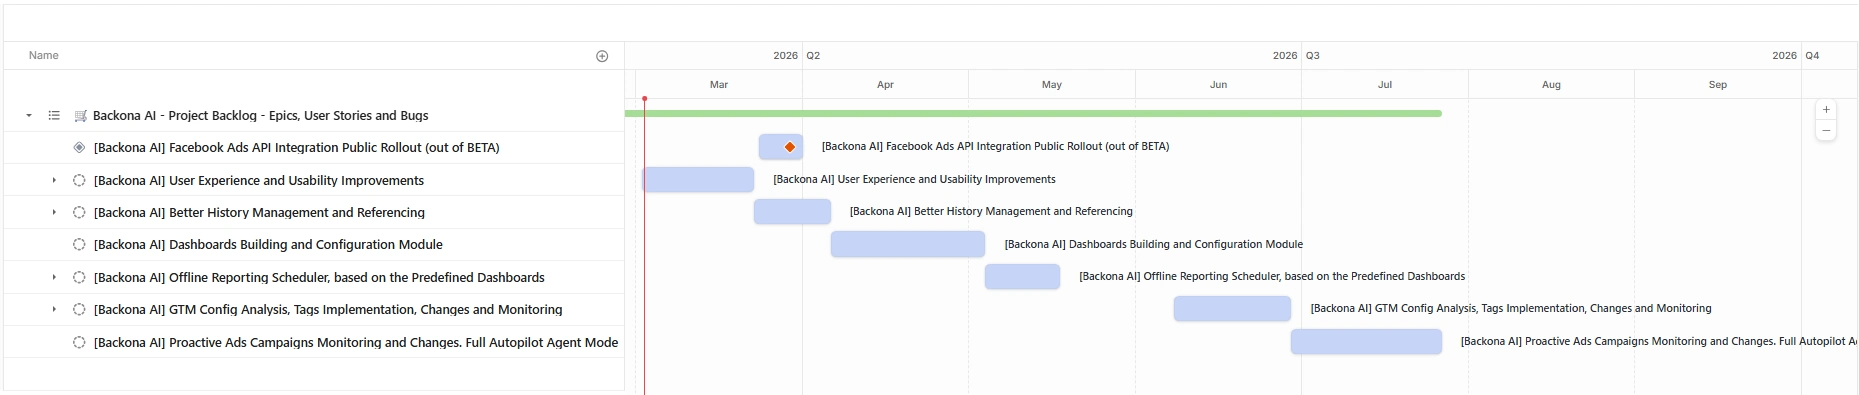
Task: Select the User Experience Gantt bar
Action: 698,180
